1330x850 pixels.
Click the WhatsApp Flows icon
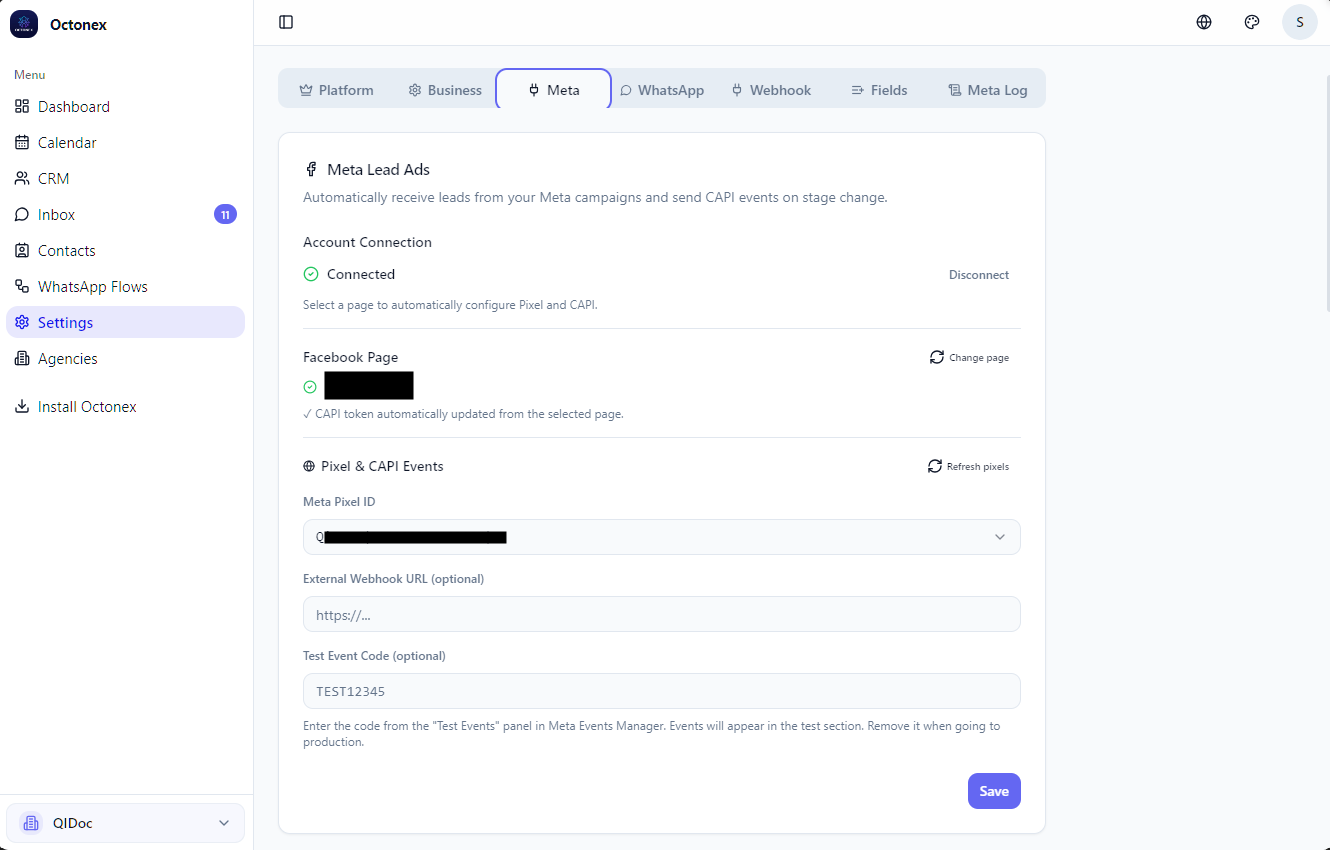point(22,286)
